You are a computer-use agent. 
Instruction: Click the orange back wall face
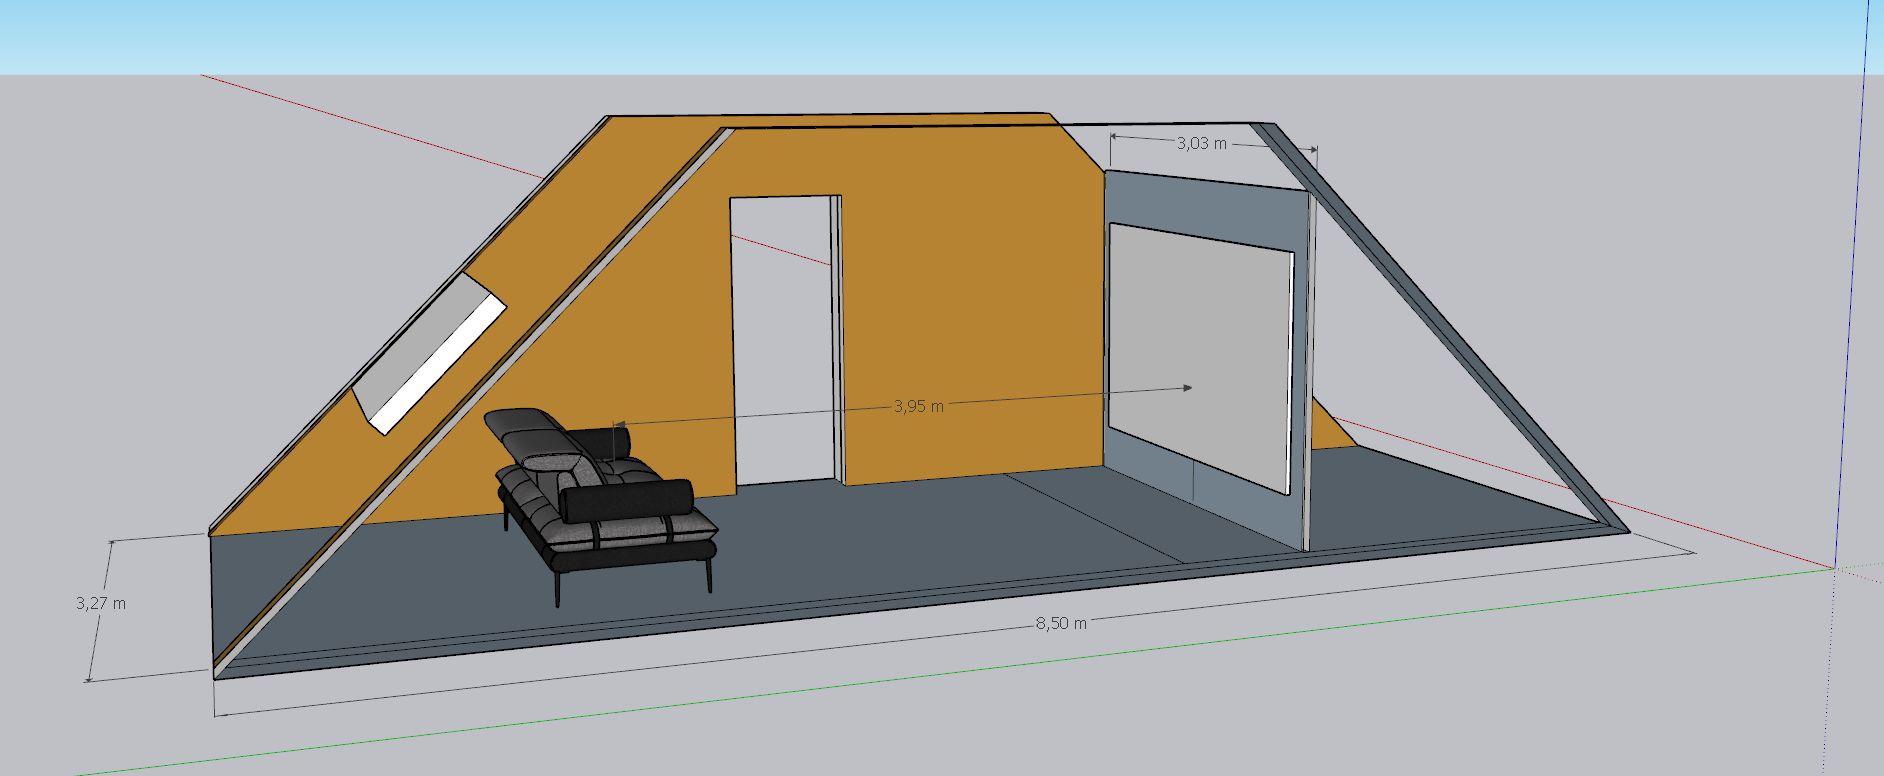point(960,300)
